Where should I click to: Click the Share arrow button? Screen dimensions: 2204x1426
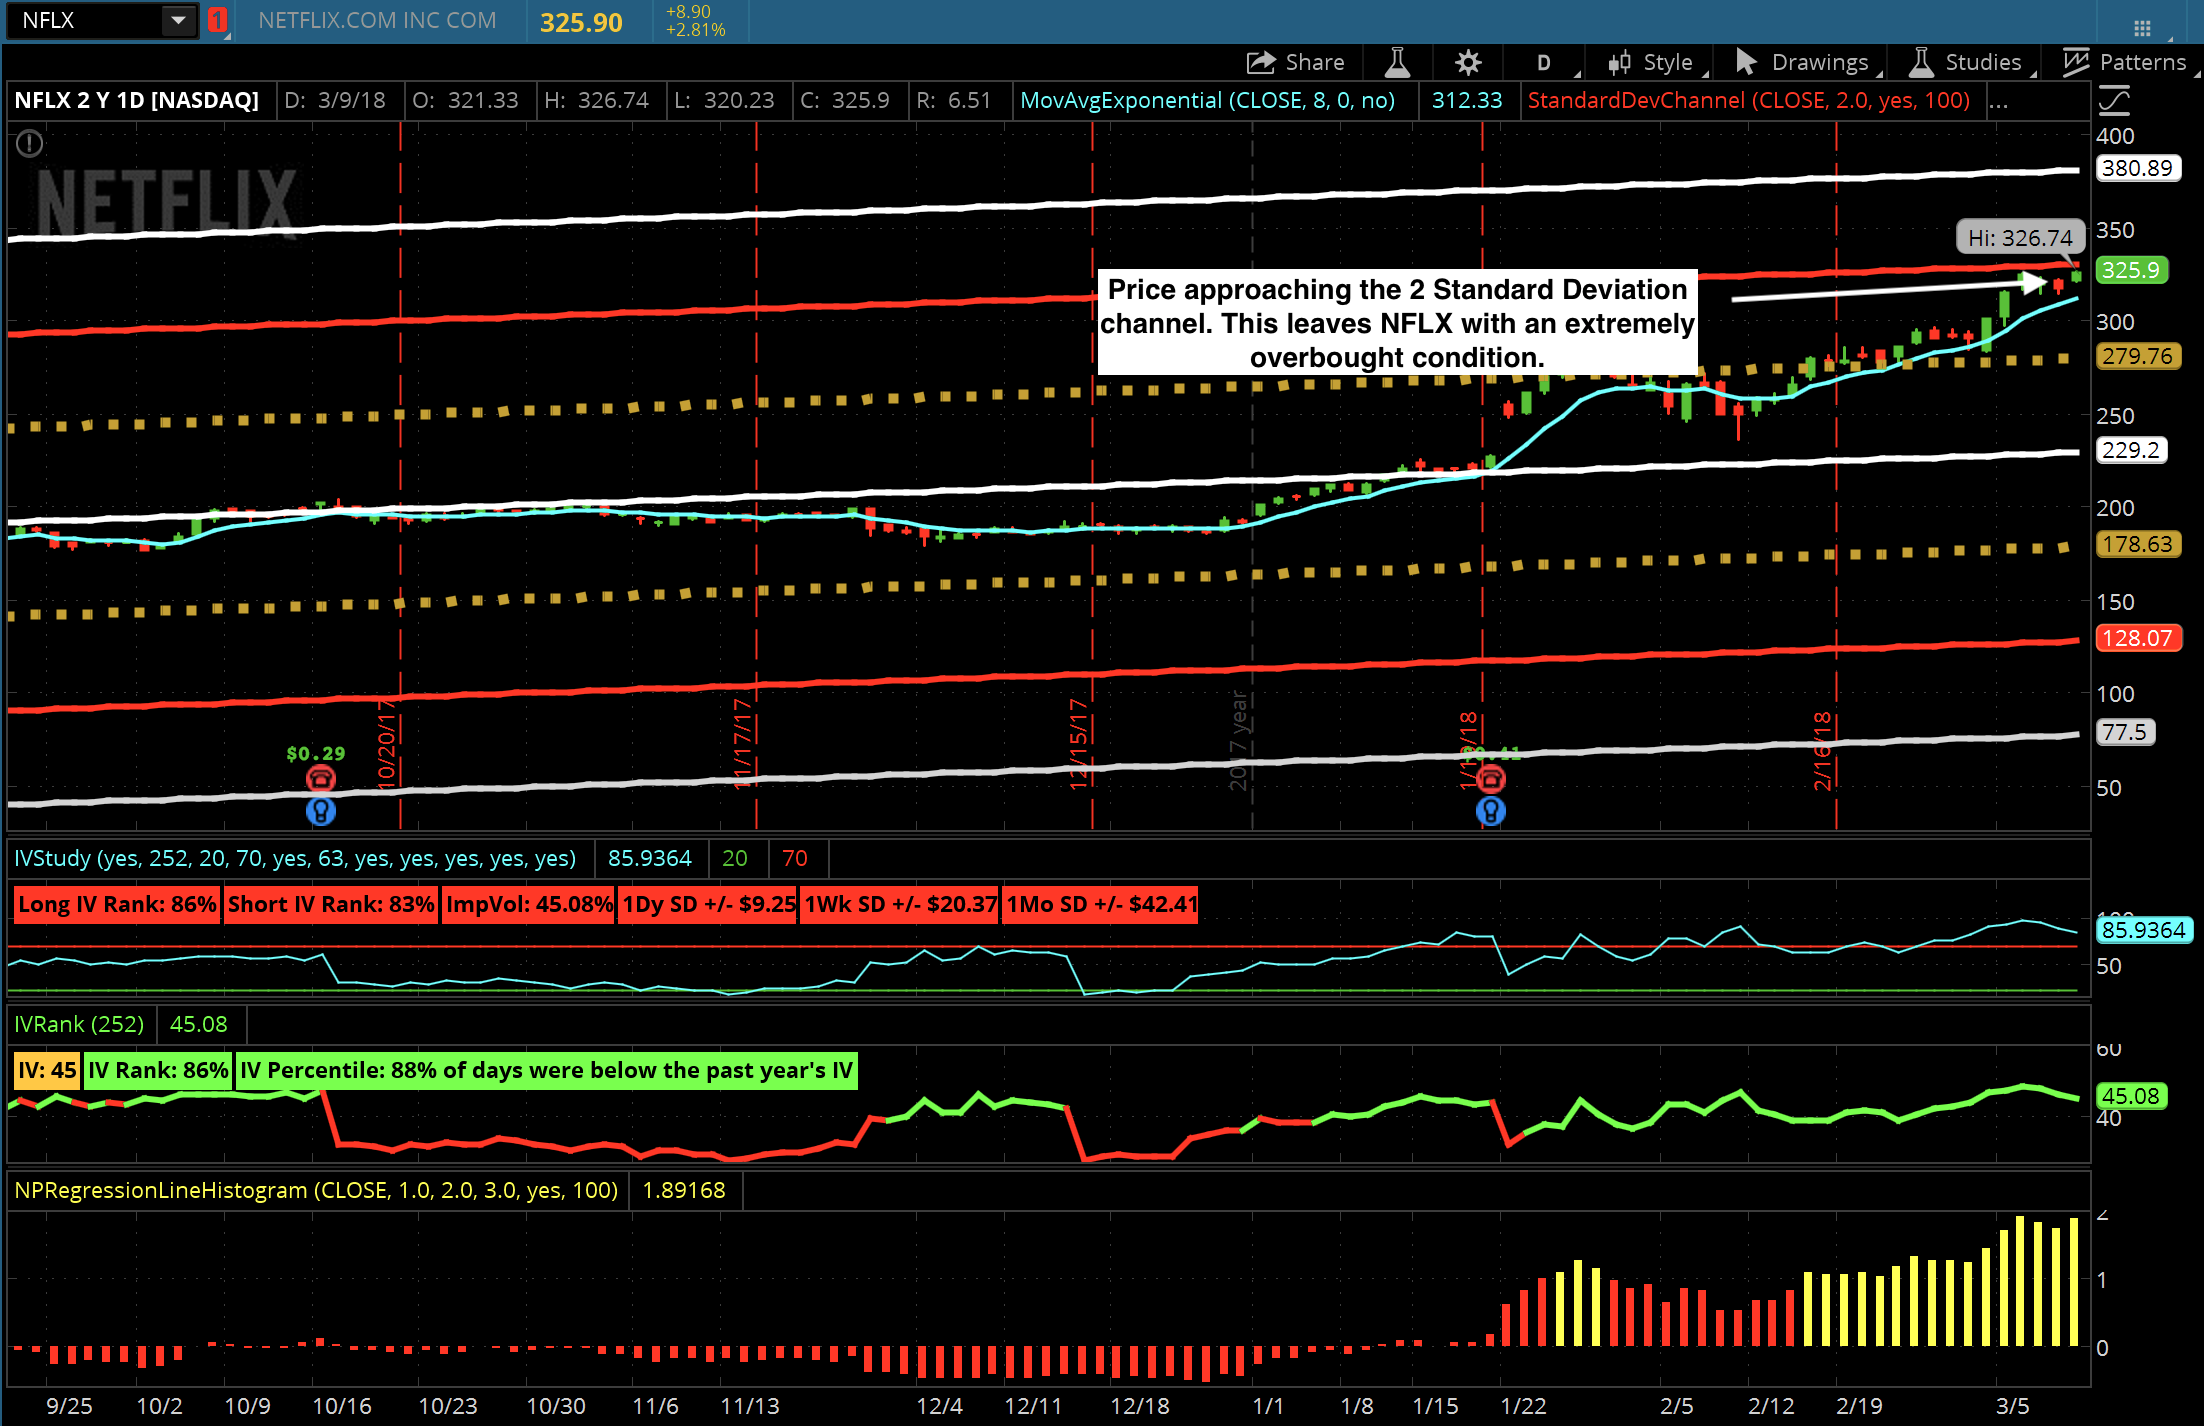pos(1296,62)
